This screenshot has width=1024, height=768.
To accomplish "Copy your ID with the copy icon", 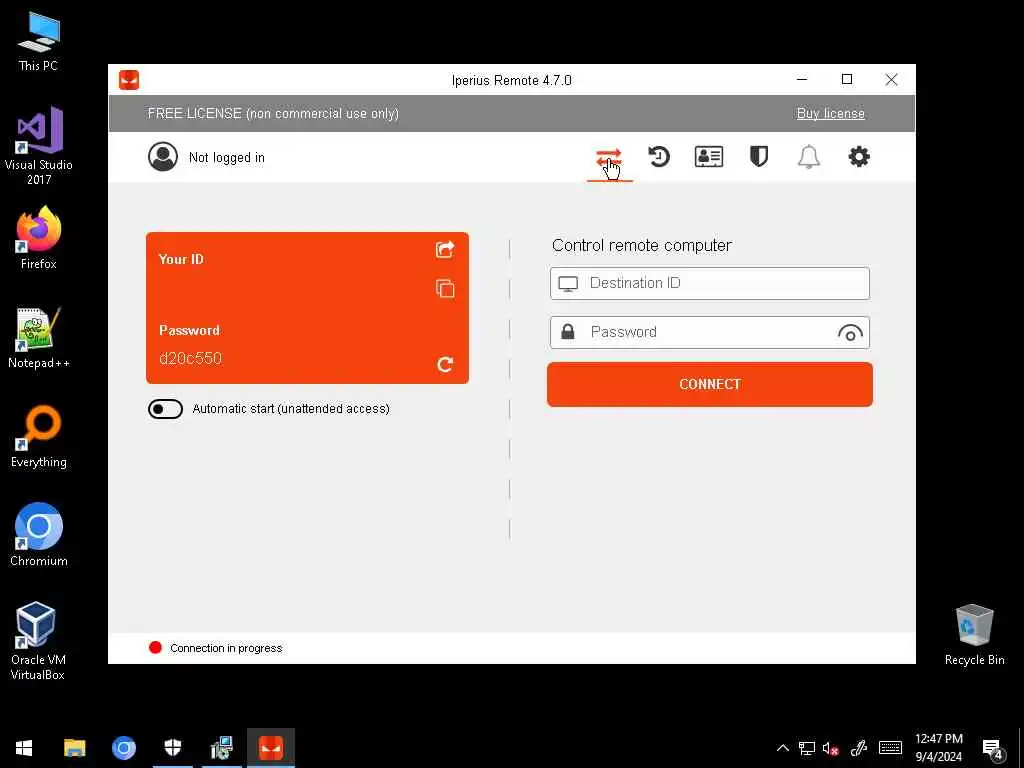I will pyautogui.click(x=445, y=288).
